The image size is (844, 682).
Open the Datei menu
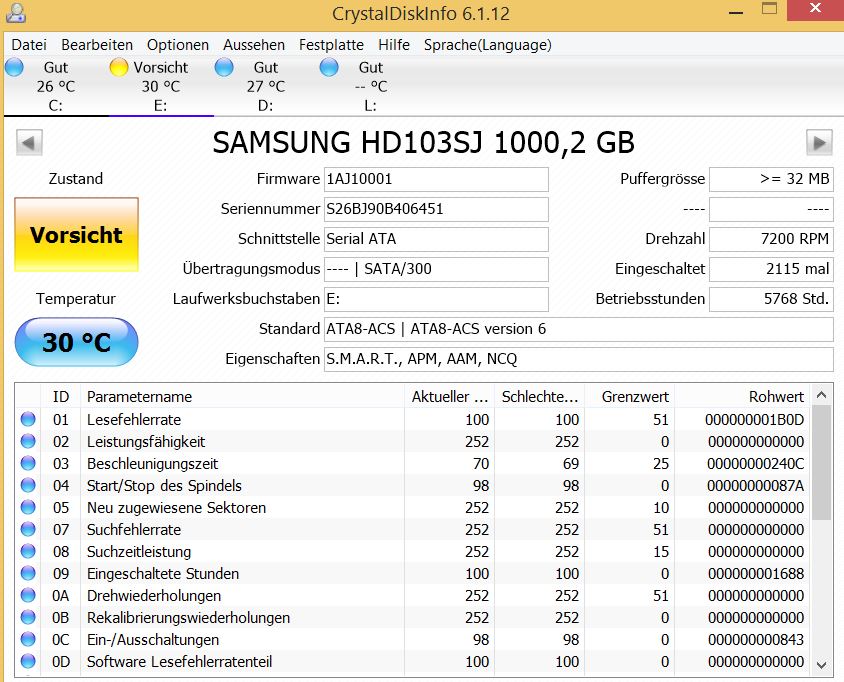(29, 45)
